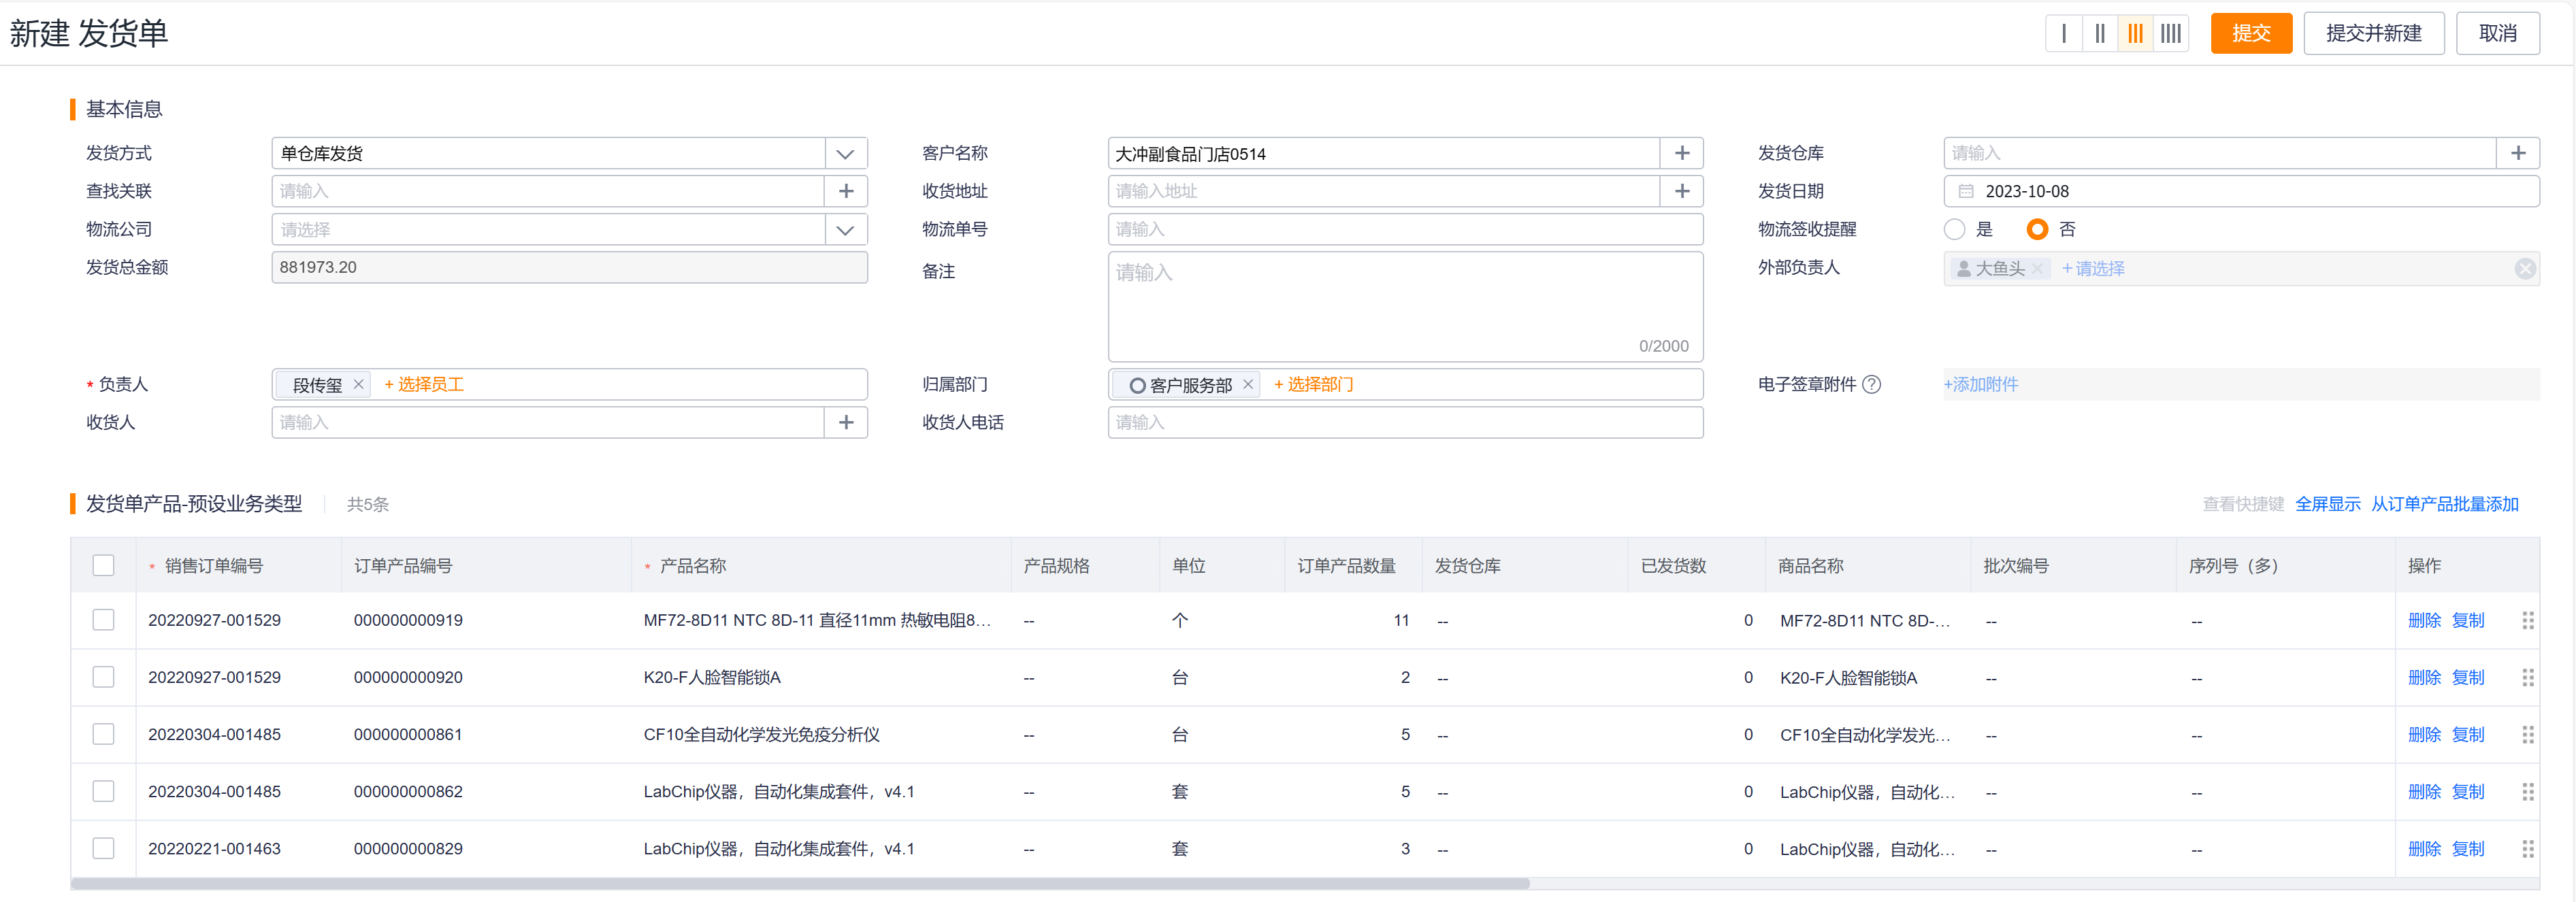The image size is (2576, 902).
Task: Click 全屏显示 link
Action: (2327, 504)
